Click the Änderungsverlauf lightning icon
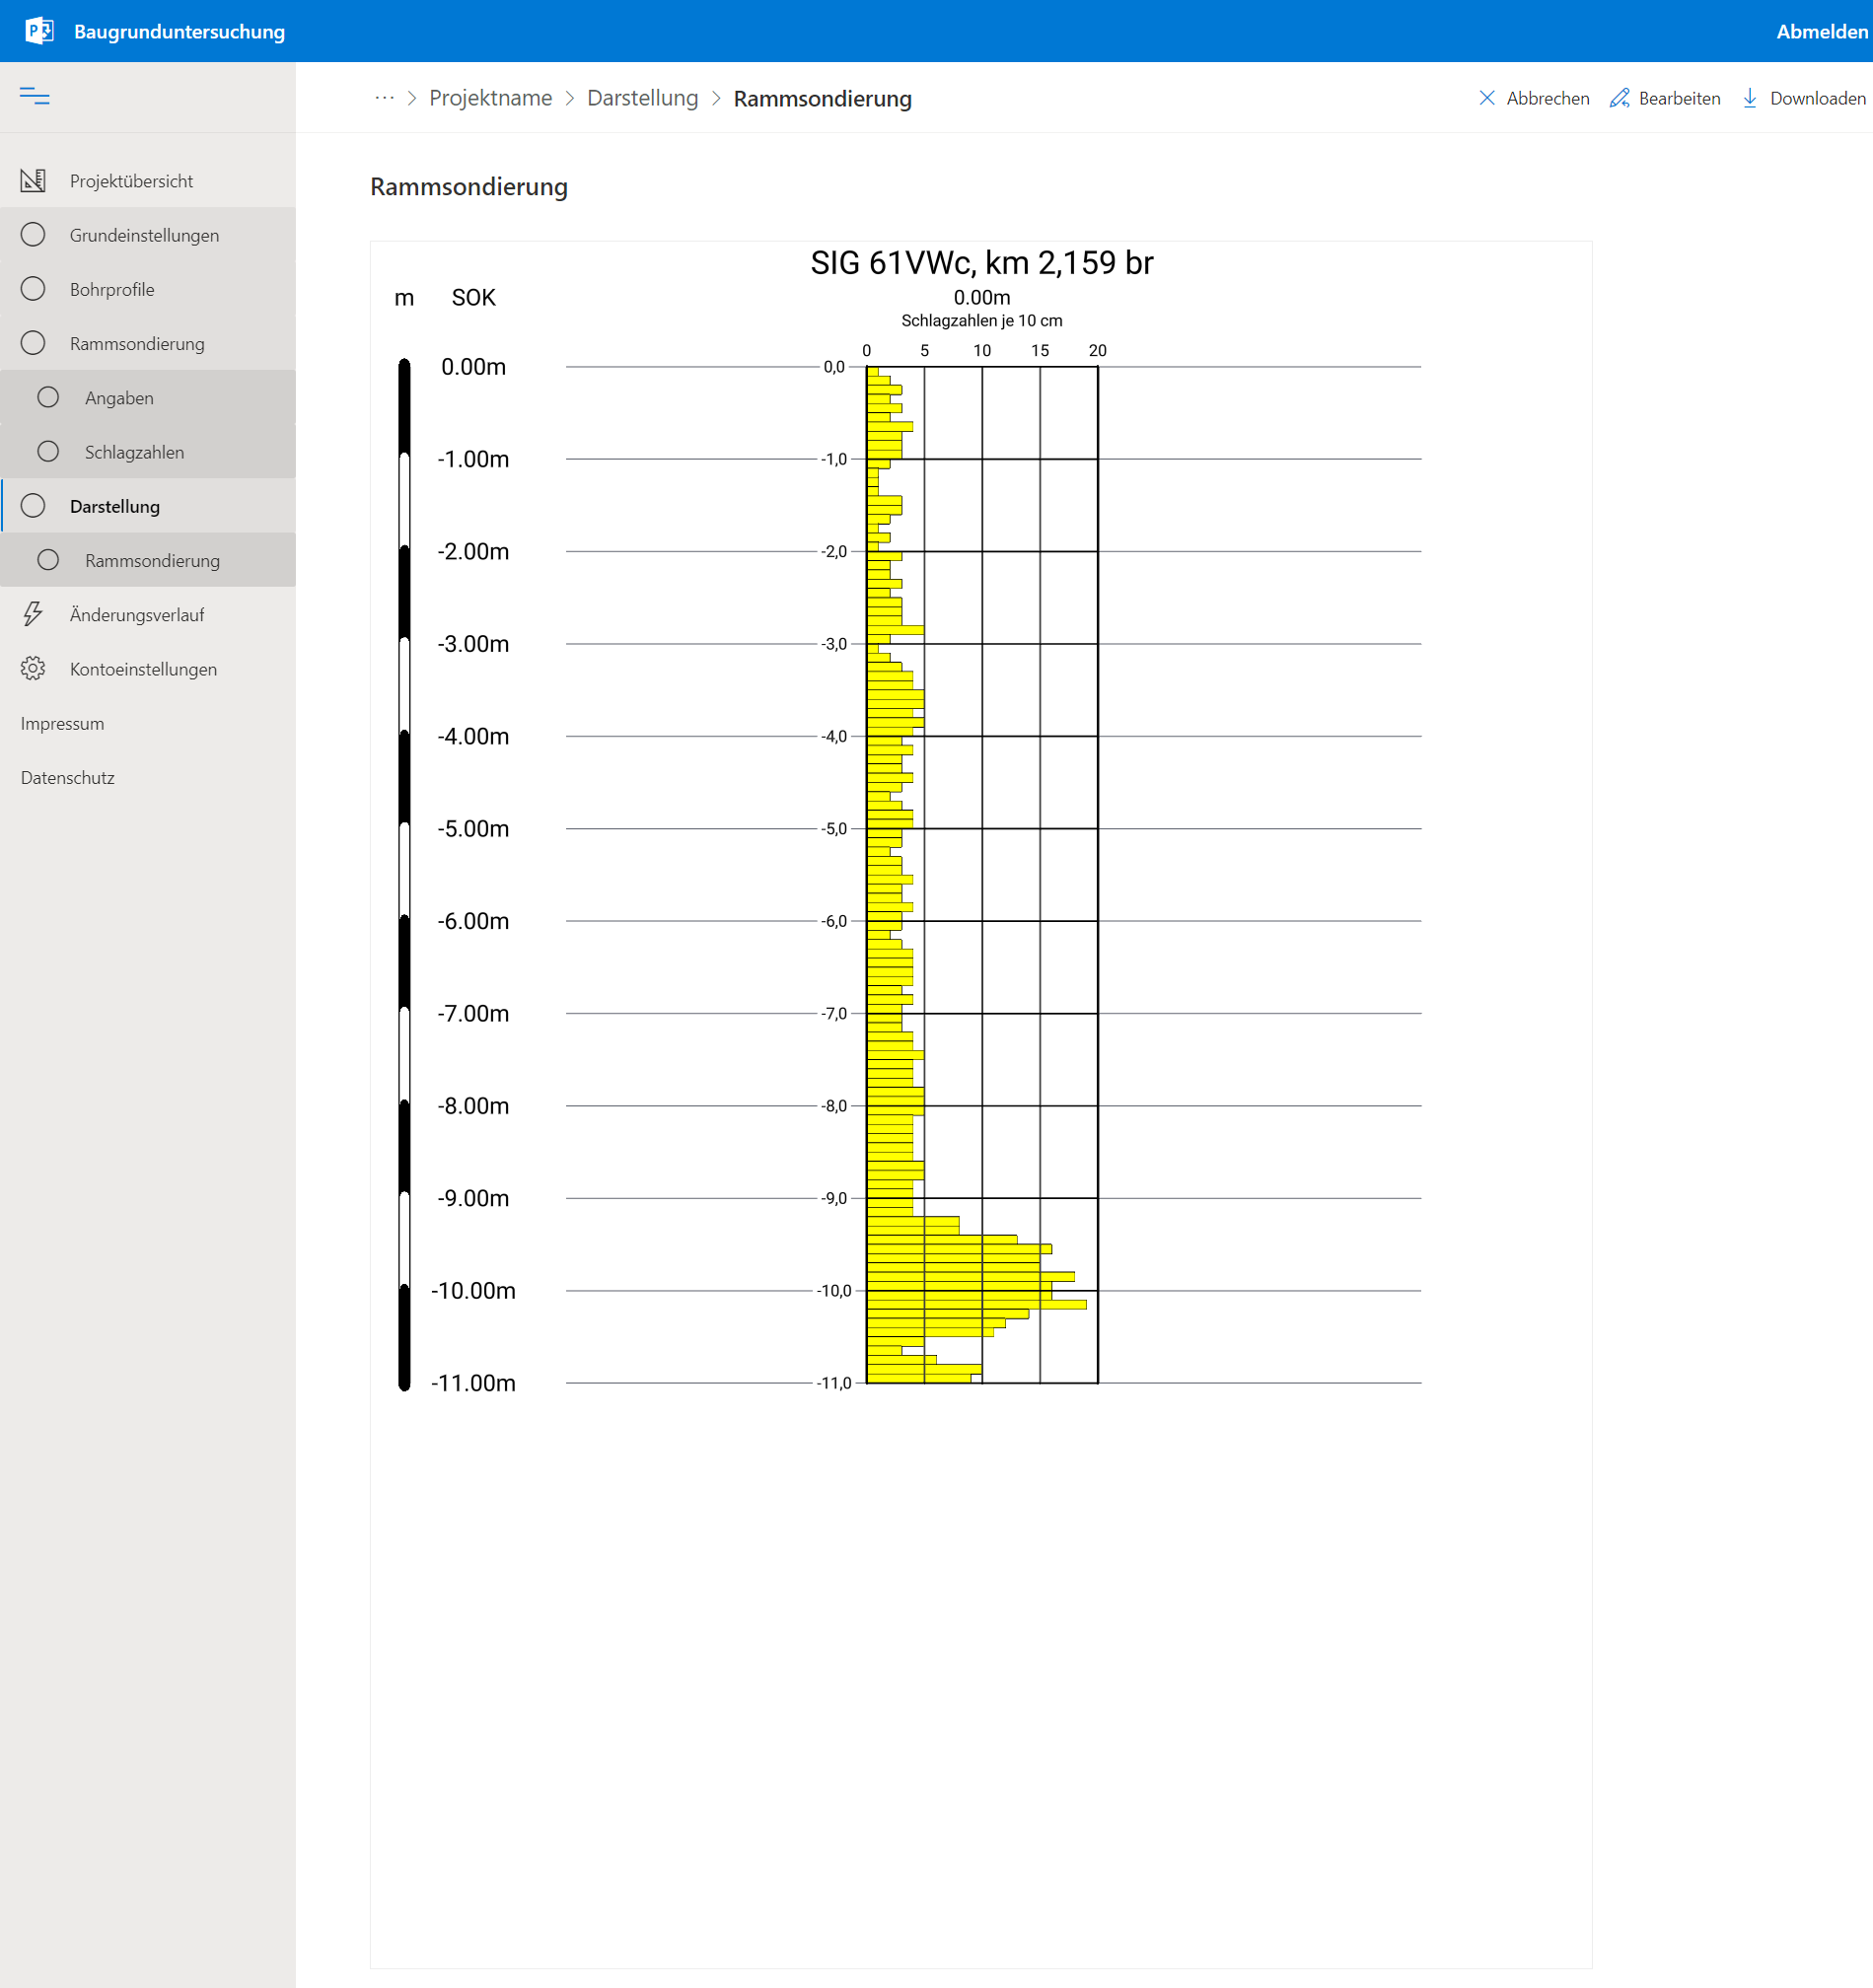 coord(33,614)
